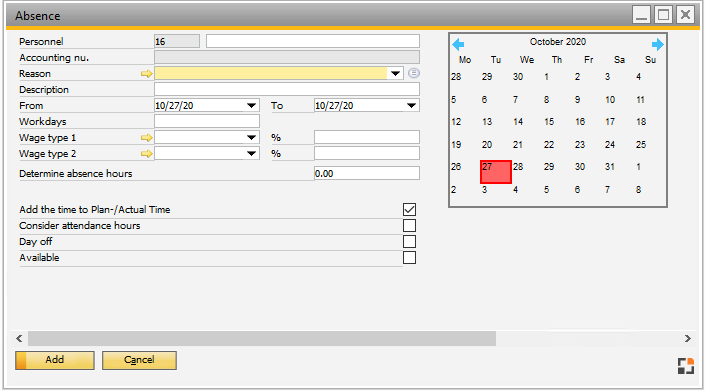Go to previous month in calendar

[x=458, y=44]
